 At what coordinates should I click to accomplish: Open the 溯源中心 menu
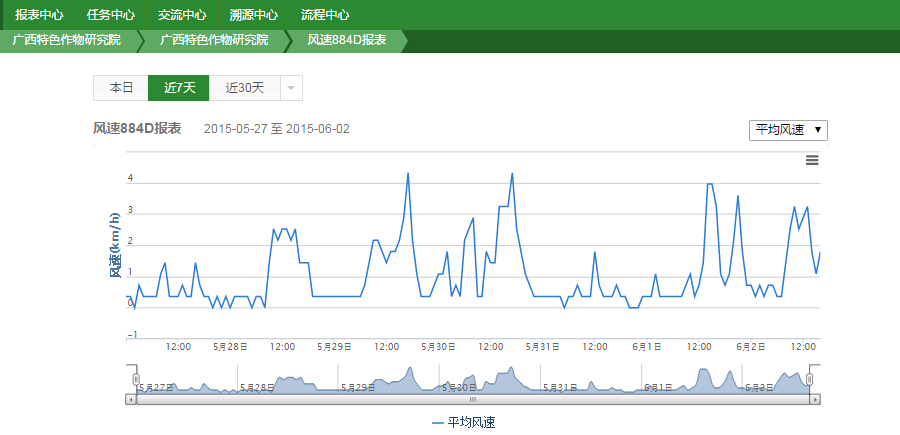click(x=254, y=15)
